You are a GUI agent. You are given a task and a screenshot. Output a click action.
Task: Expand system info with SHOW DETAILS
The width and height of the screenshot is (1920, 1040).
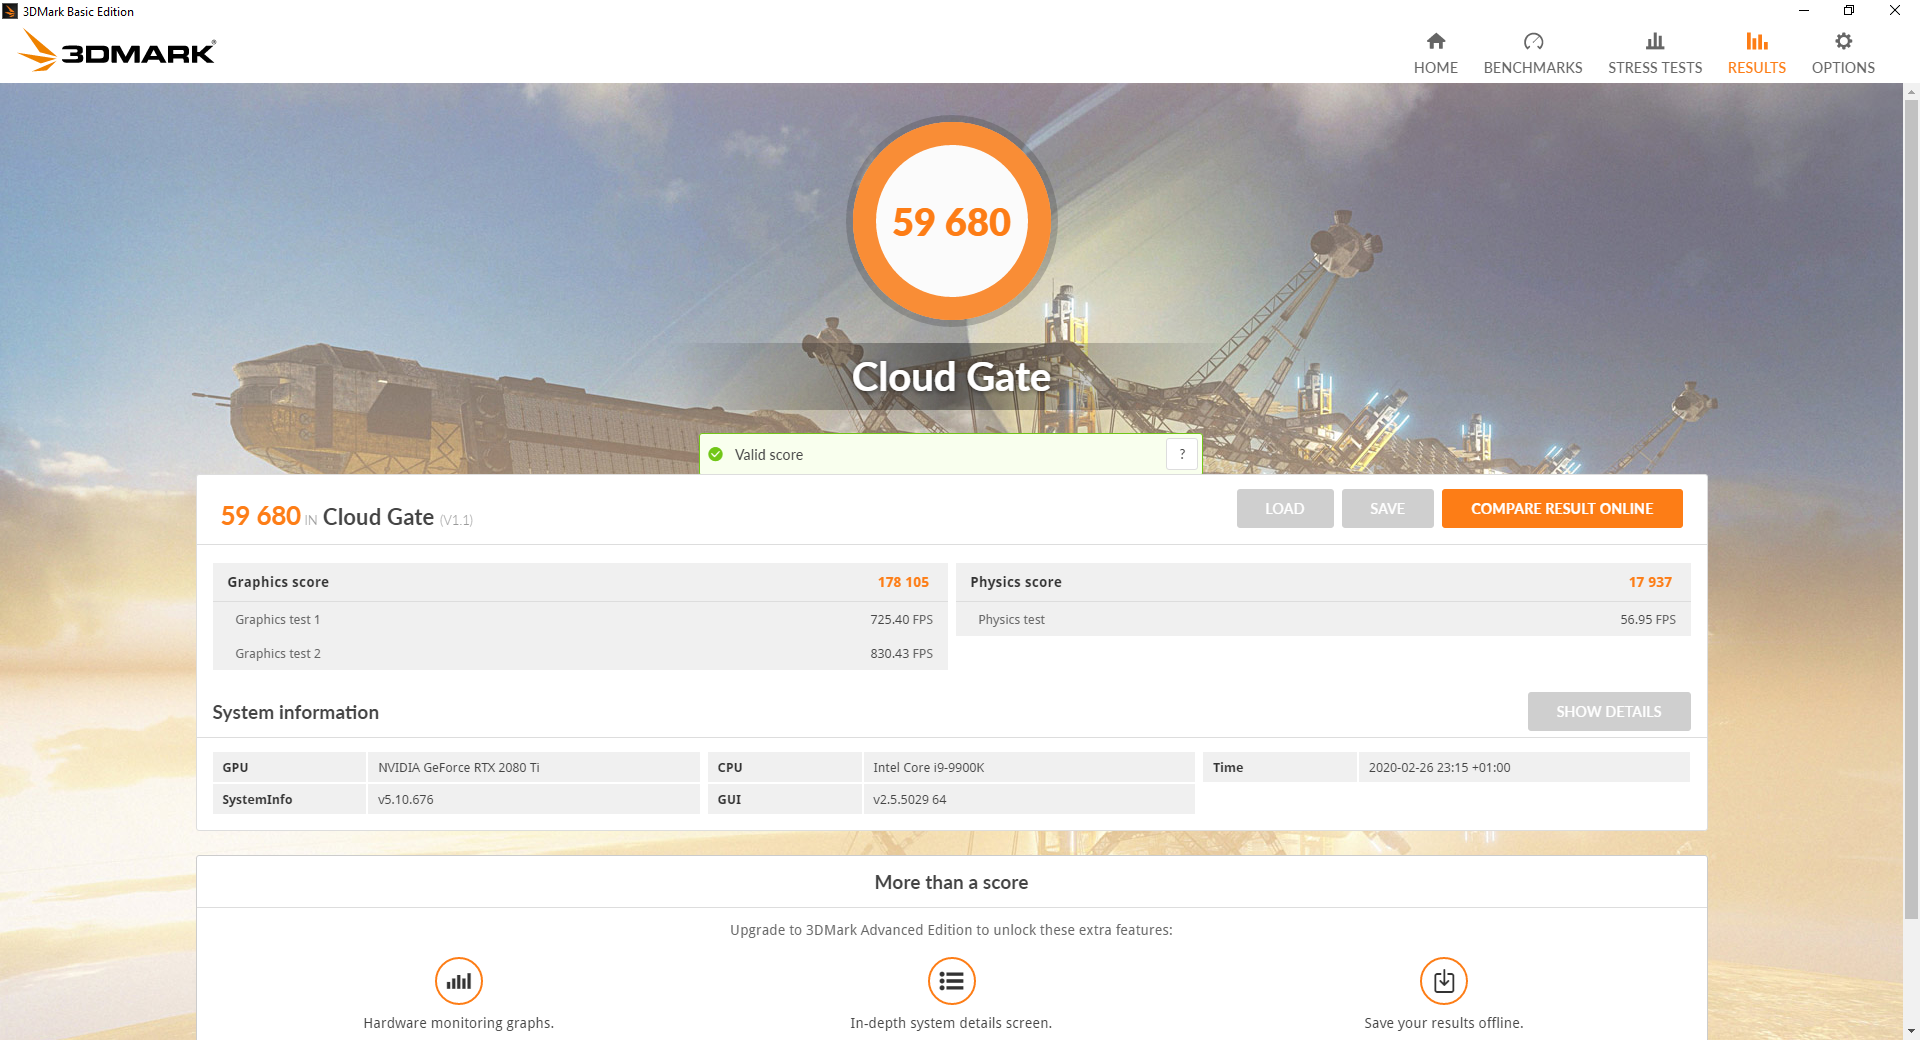click(x=1609, y=711)
